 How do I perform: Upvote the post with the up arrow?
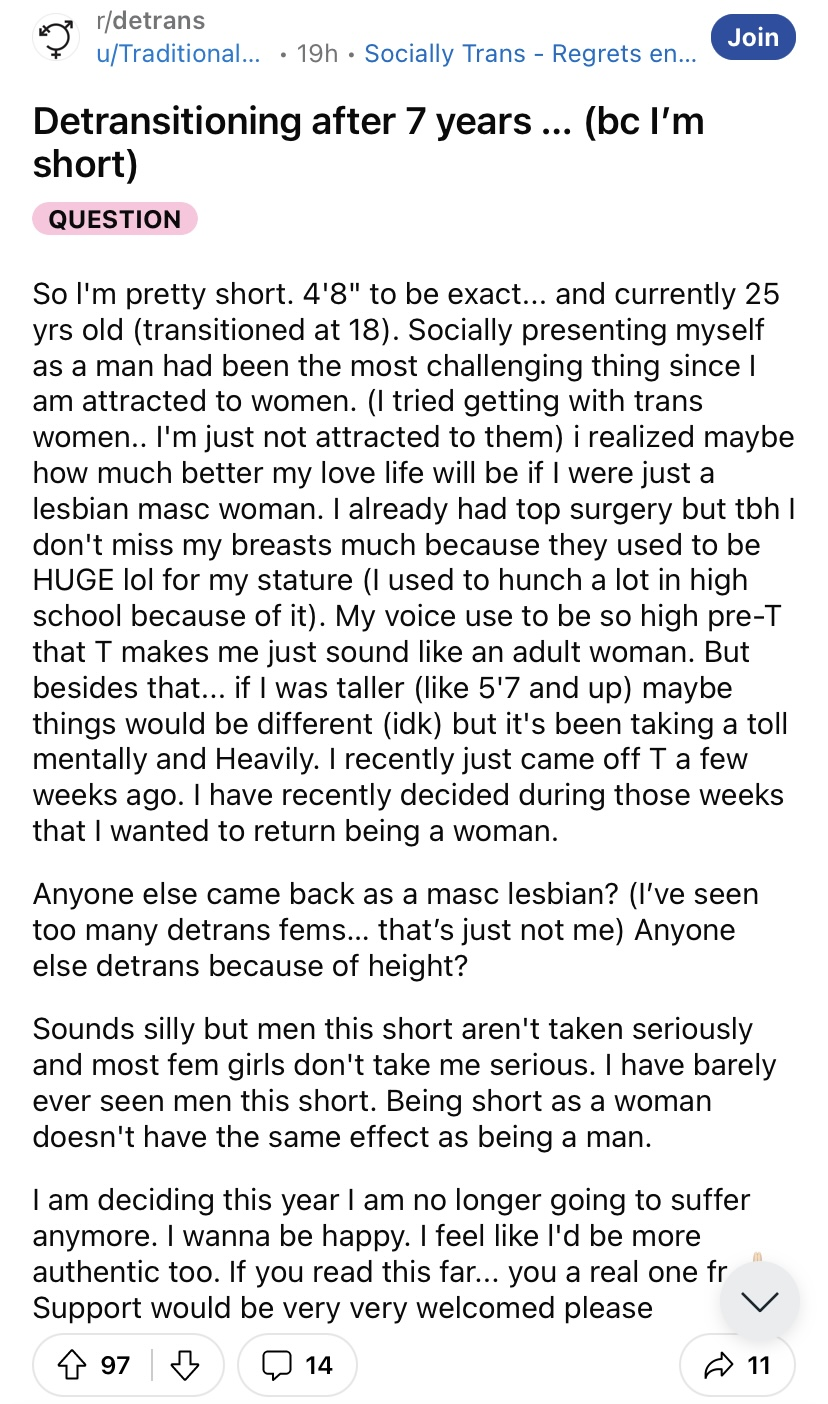pyautogui.click(x=71, y=1364)
